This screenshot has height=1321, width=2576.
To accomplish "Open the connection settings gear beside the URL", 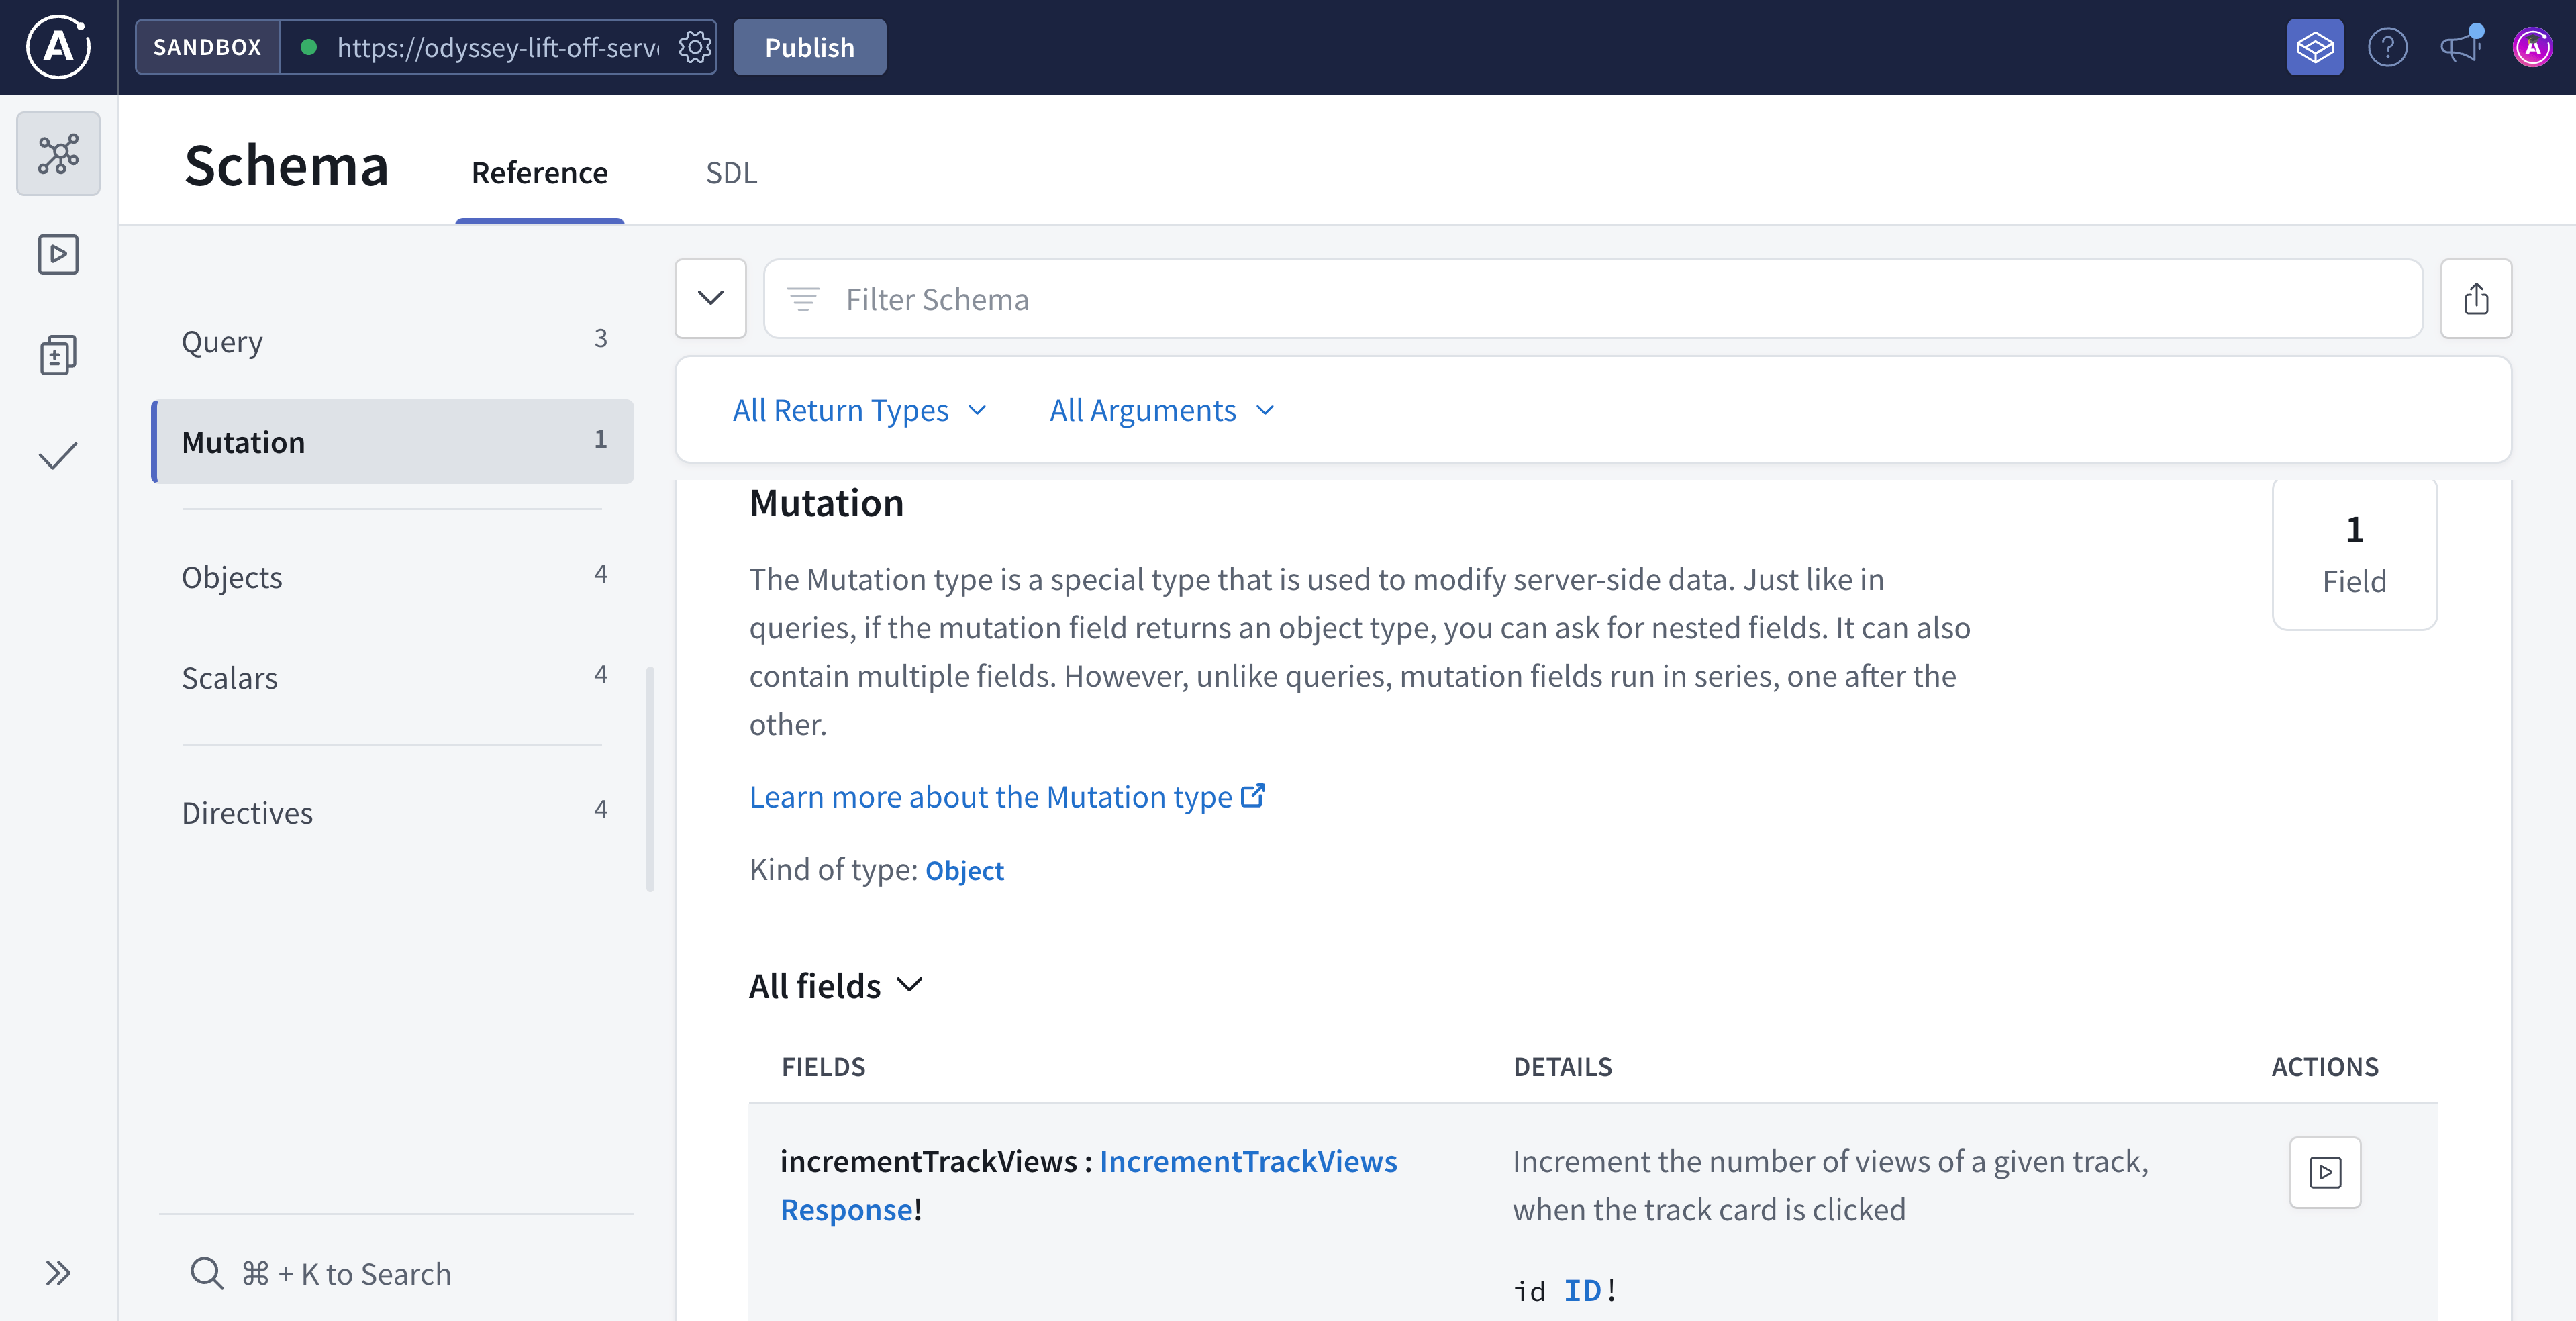I will [694, 46].
